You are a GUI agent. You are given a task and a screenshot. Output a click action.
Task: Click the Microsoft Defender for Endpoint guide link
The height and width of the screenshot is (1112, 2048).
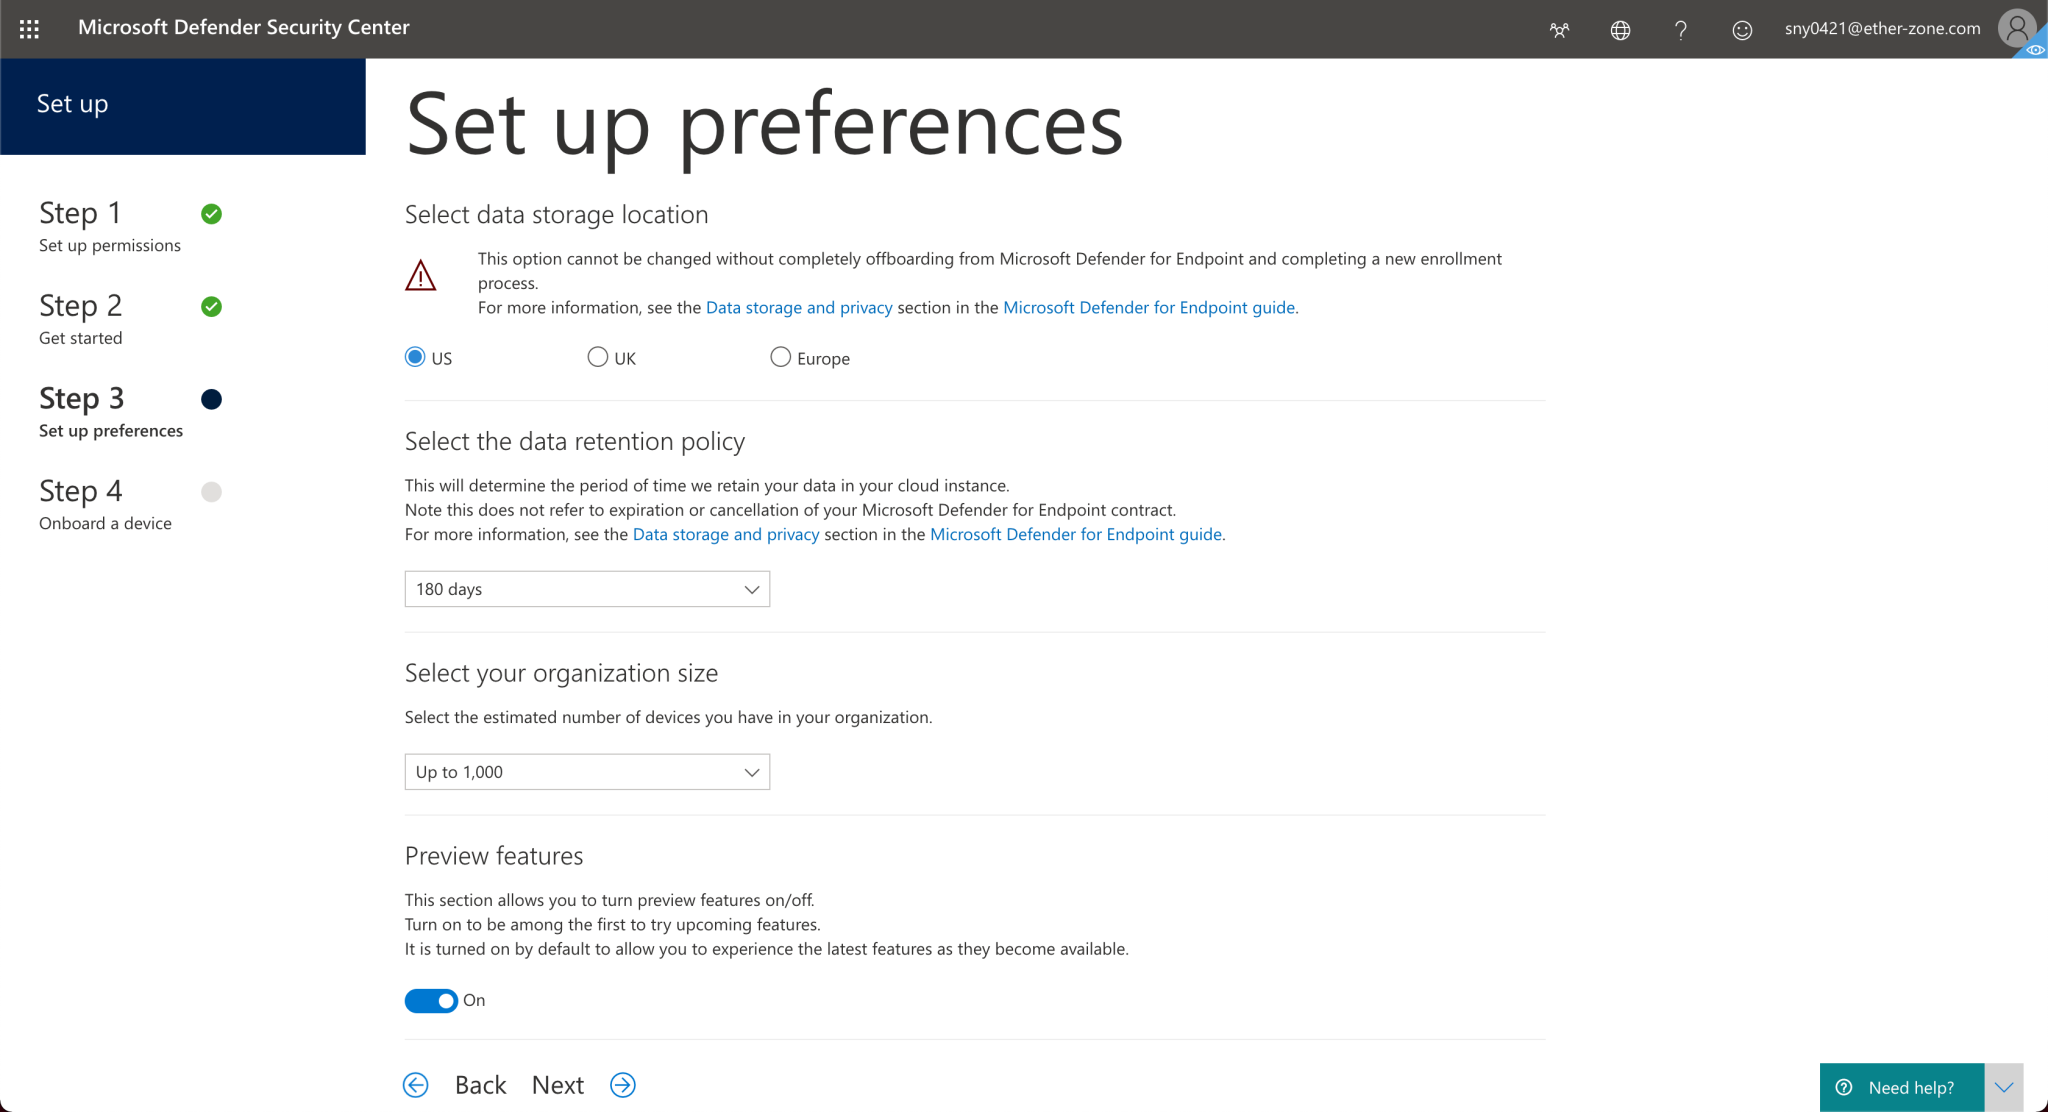(1149, 307)
